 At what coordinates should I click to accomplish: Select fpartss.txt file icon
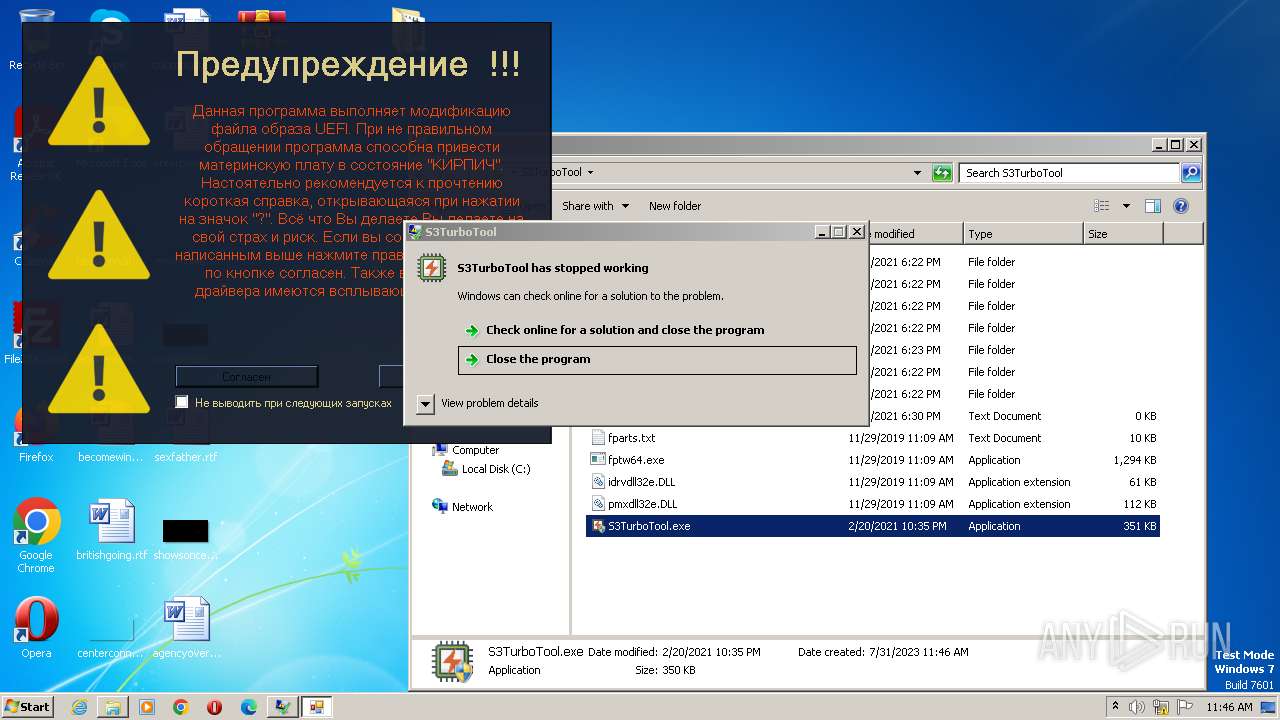[598, 438]
